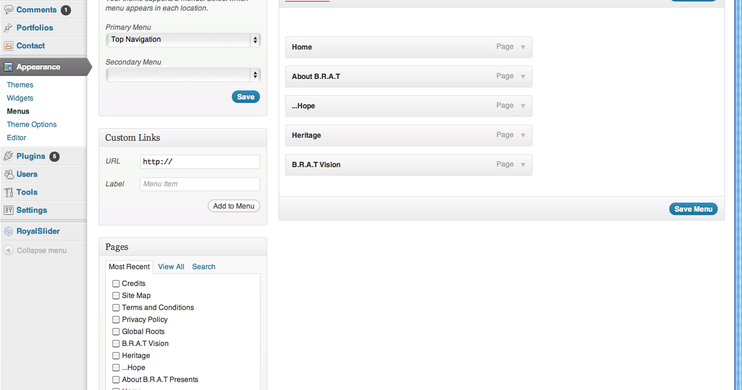Open the Settings admin page
This screenshot has width=742, height=390.
click(x=32, y=210)
